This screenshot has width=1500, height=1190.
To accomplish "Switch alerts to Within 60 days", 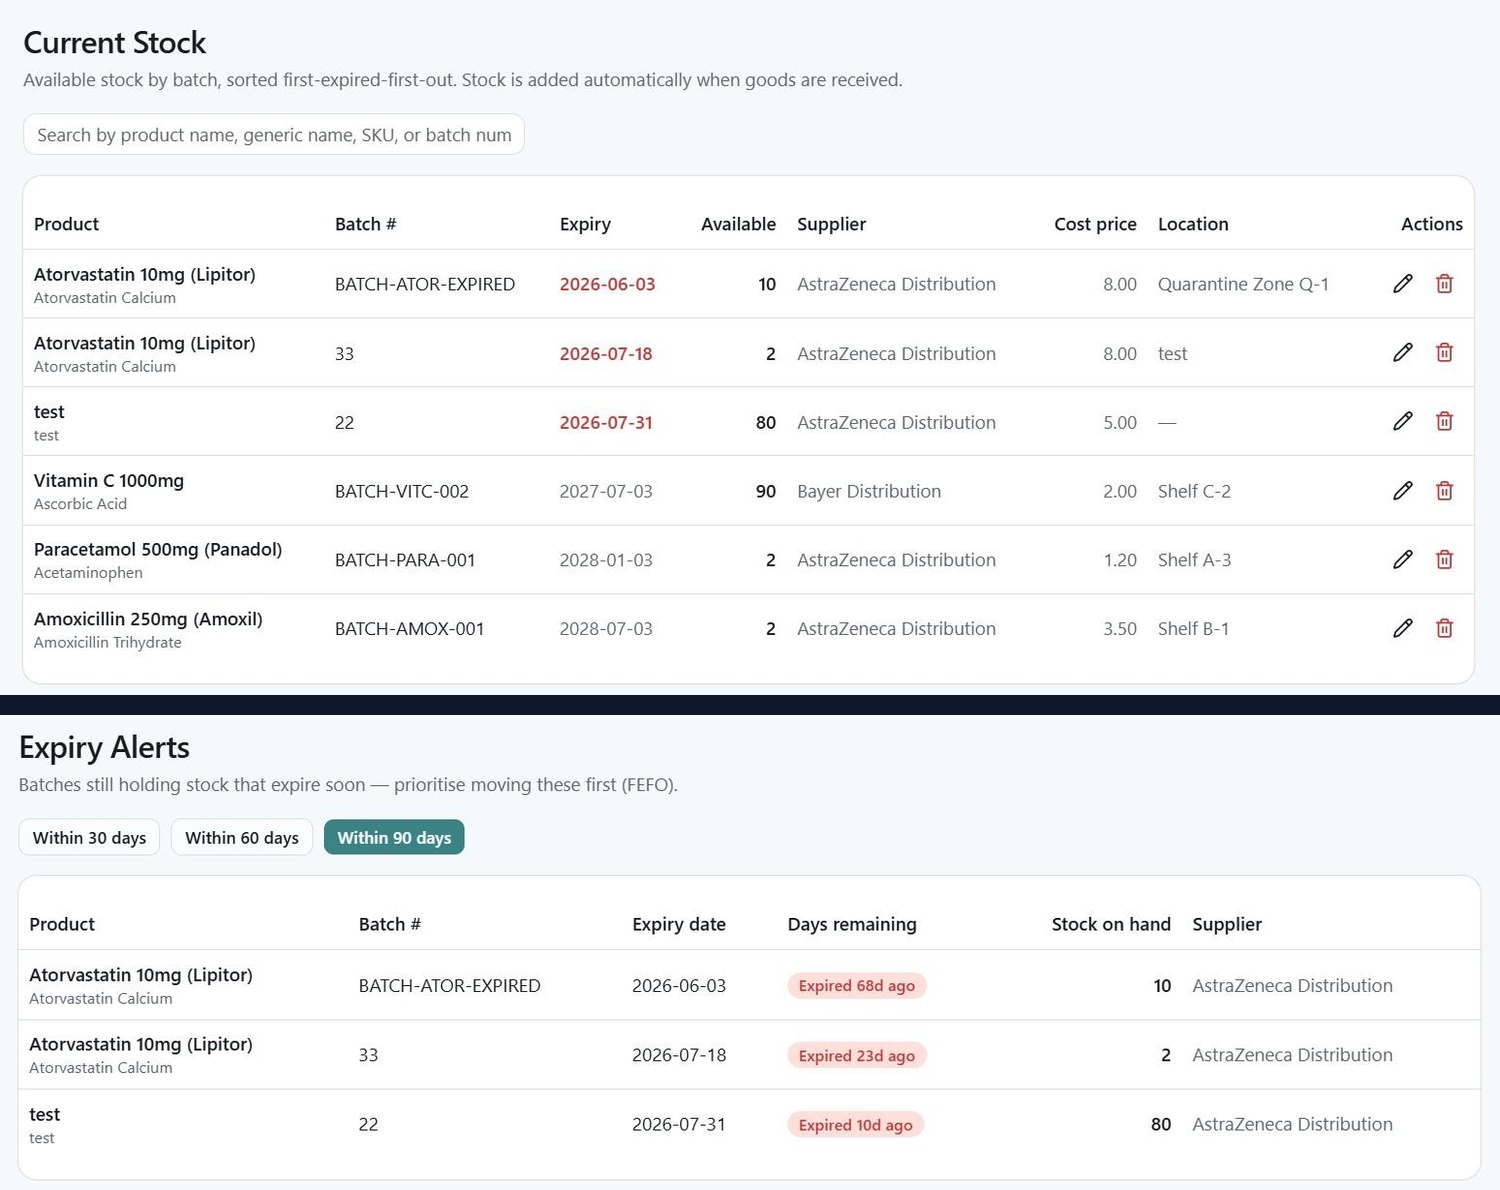I will (242, 838).
